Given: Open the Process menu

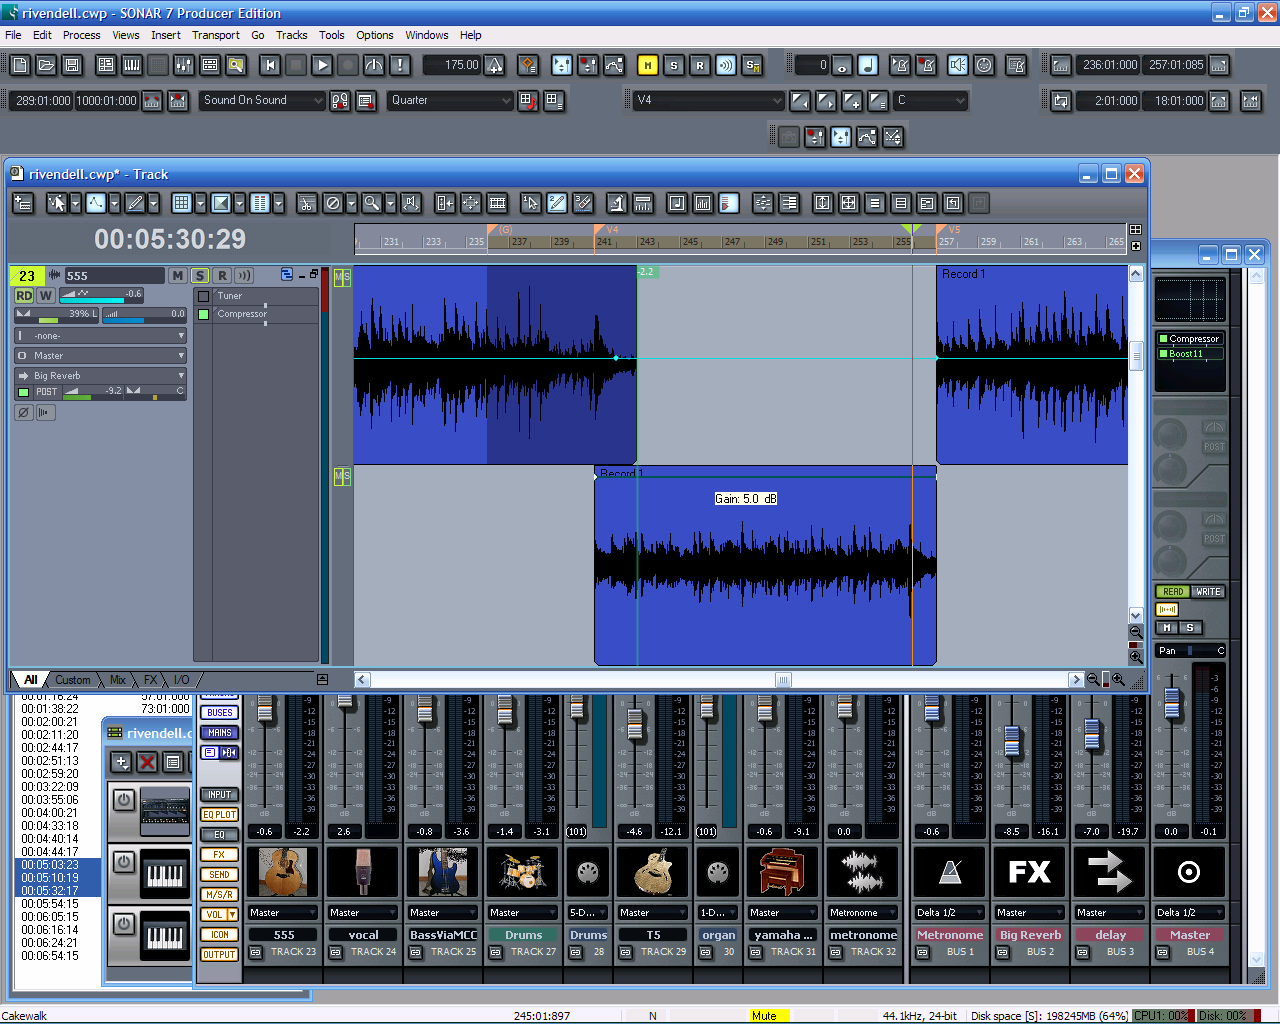Looking at the screenshot, I should pyautogui.click(x=81, y=35).
